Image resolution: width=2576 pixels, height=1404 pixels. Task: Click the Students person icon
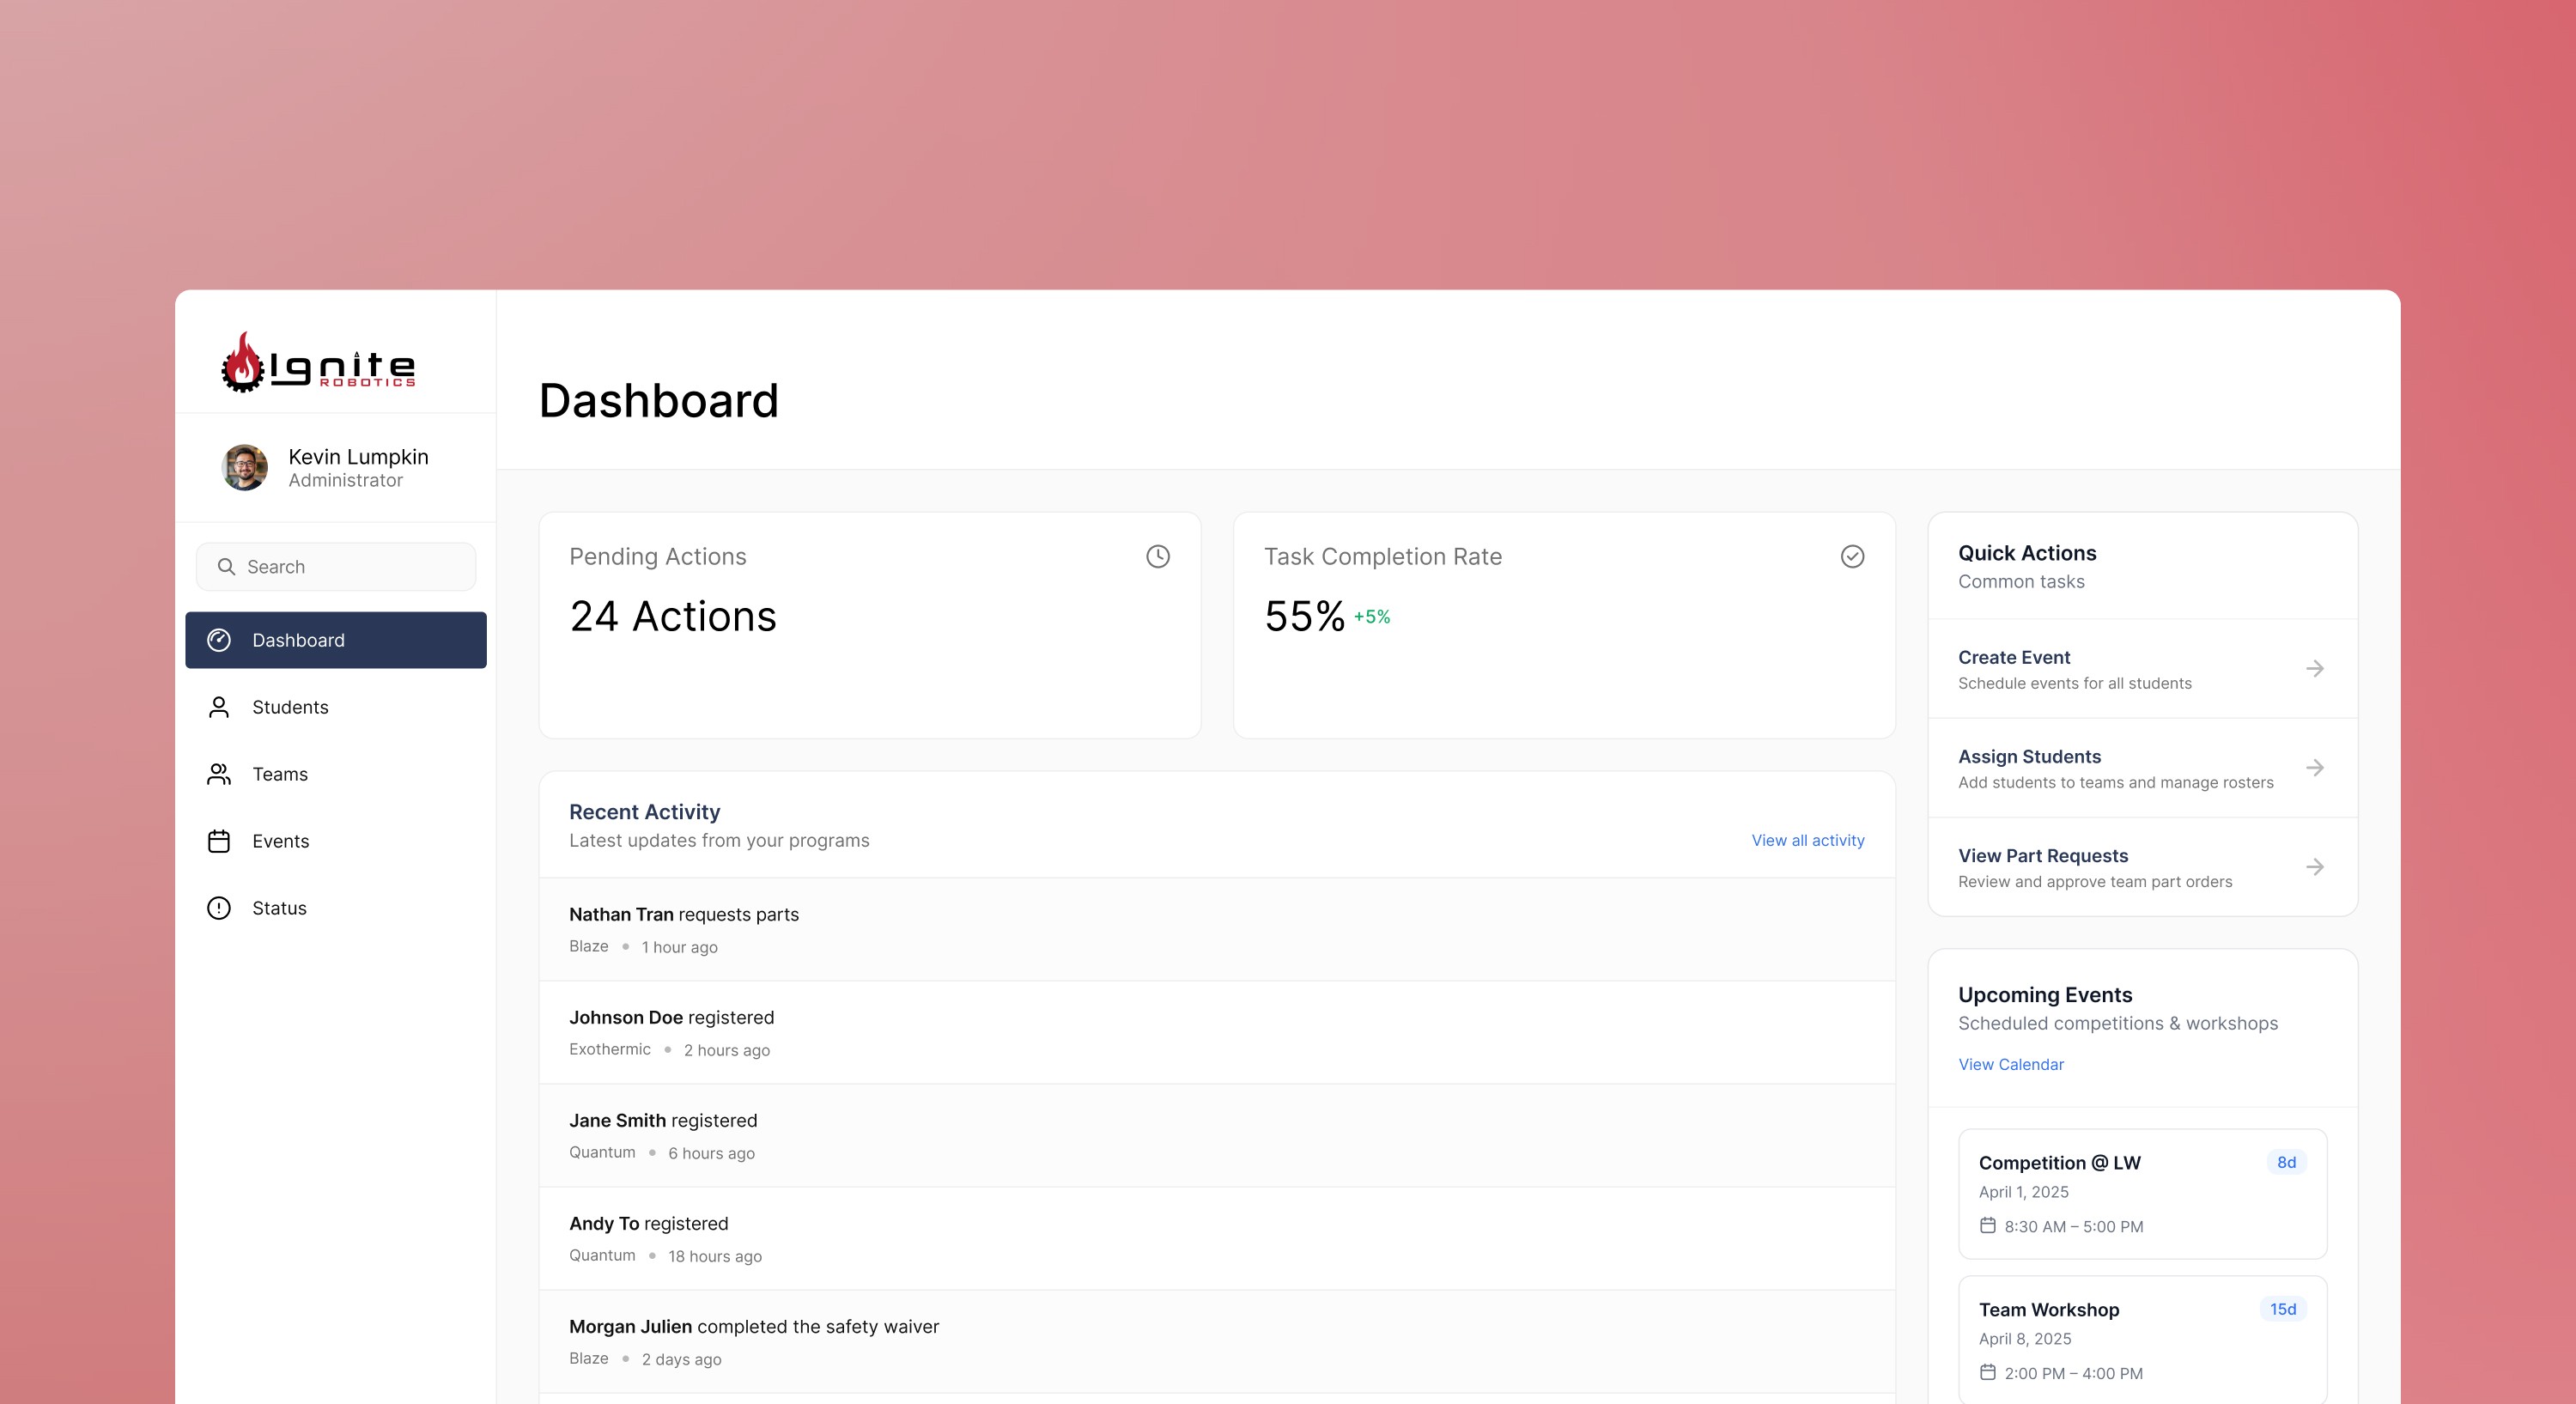coord(219,707)
